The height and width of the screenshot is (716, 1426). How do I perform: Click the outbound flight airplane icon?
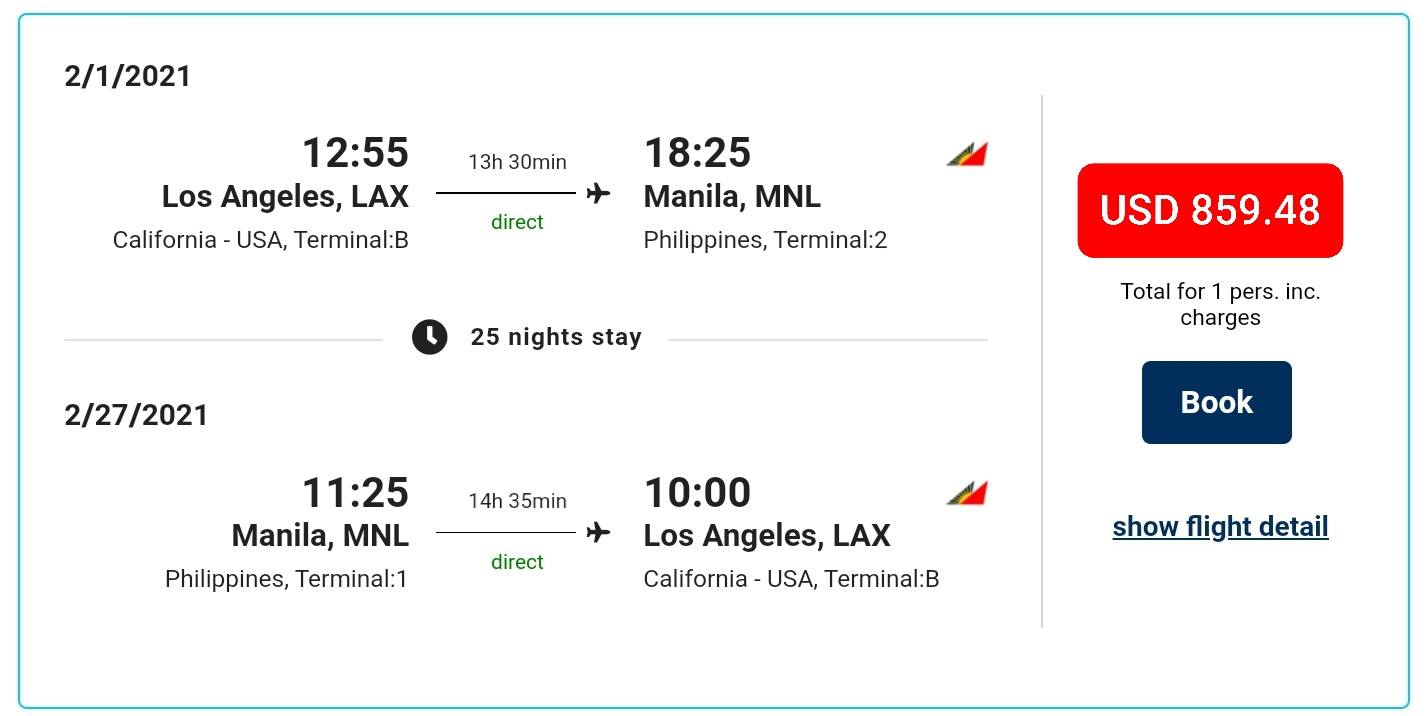(x=598, y=193)
